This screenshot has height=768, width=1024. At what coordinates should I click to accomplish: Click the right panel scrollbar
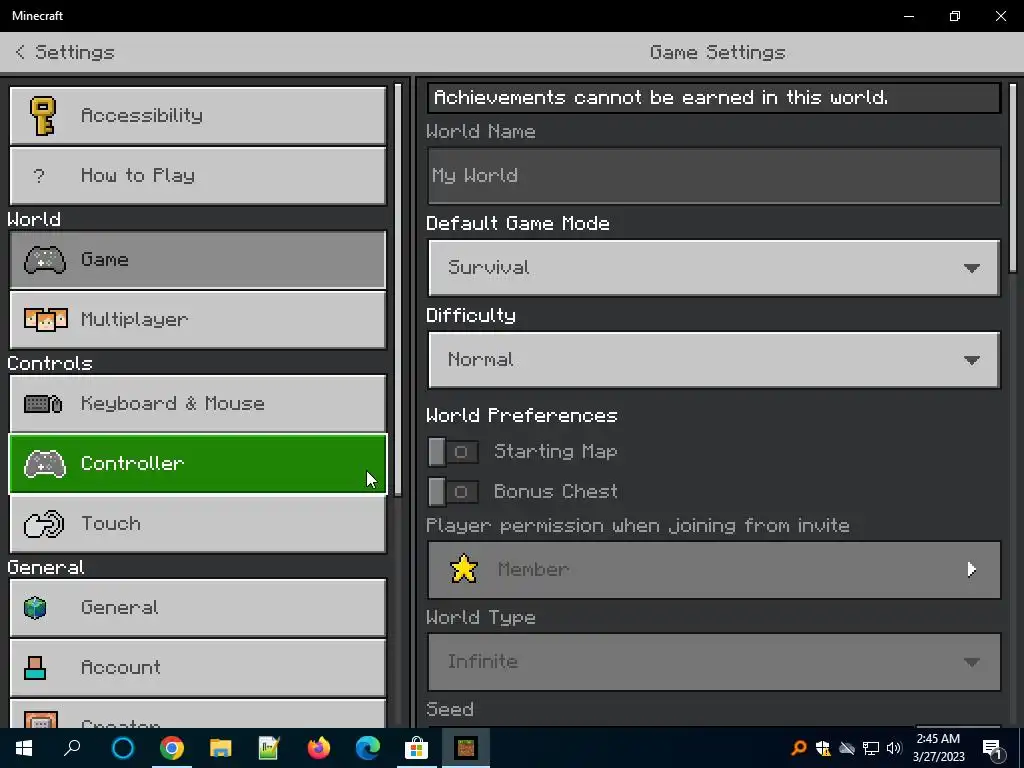click(1013, 177)
